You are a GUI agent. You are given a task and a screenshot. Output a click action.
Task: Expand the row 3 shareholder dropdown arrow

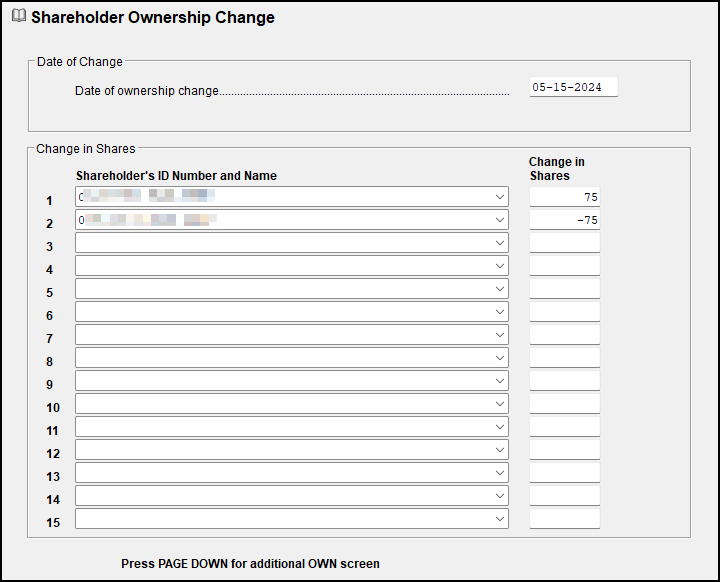(x=500, y=243)
